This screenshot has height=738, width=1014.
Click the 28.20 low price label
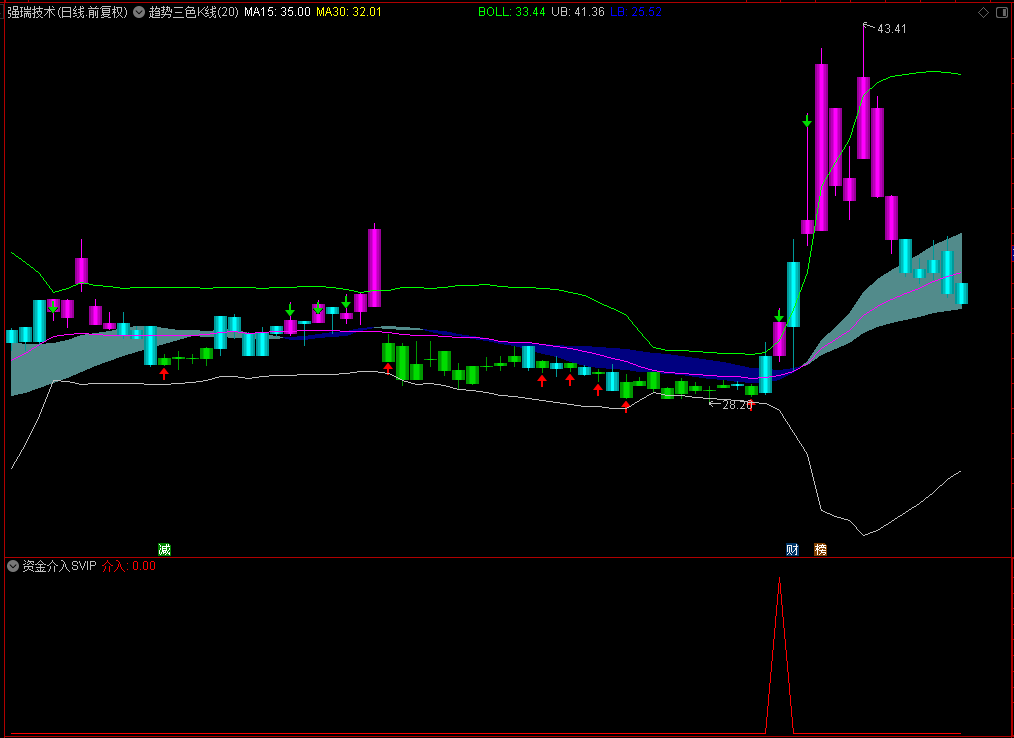pyautogui.click(x=737, y=405)
